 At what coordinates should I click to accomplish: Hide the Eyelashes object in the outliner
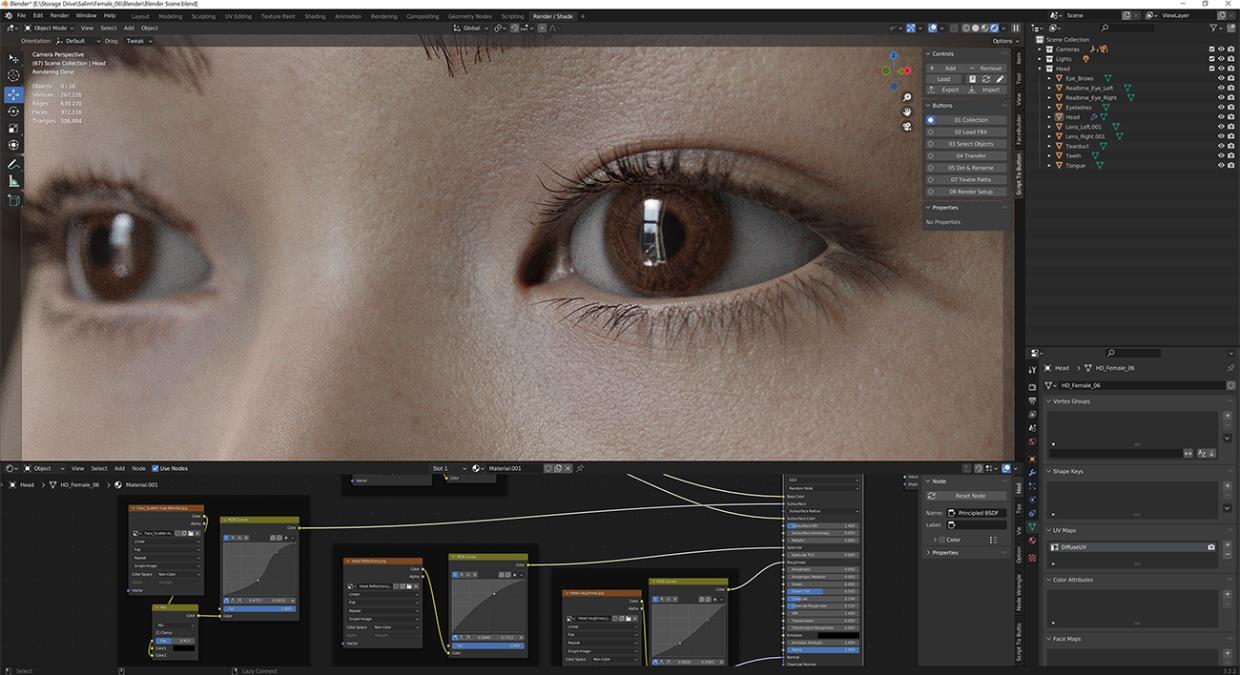tap(1221, 107)
